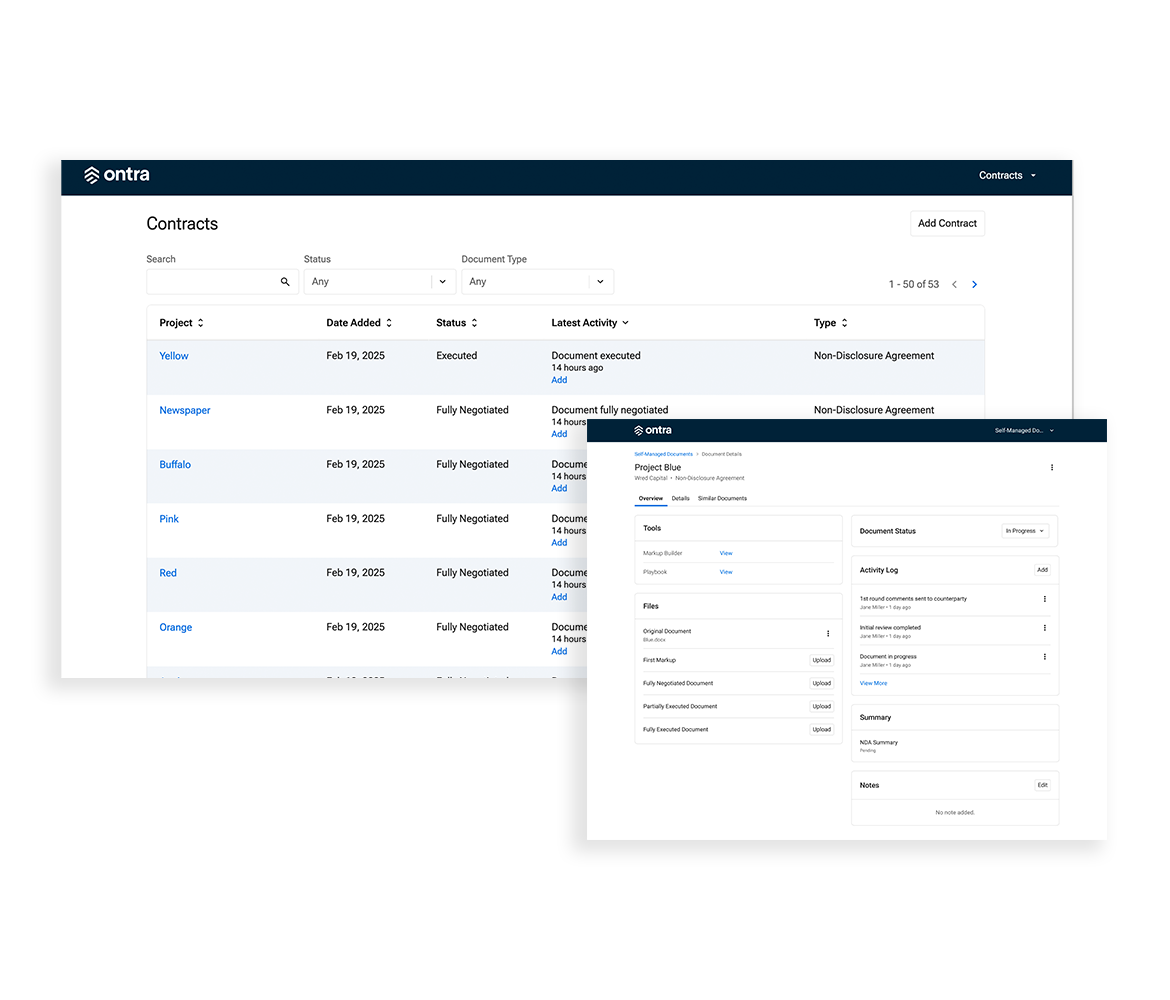Open the Document Type filter dropdown
1170x1000 pixels.
[537, 281]
